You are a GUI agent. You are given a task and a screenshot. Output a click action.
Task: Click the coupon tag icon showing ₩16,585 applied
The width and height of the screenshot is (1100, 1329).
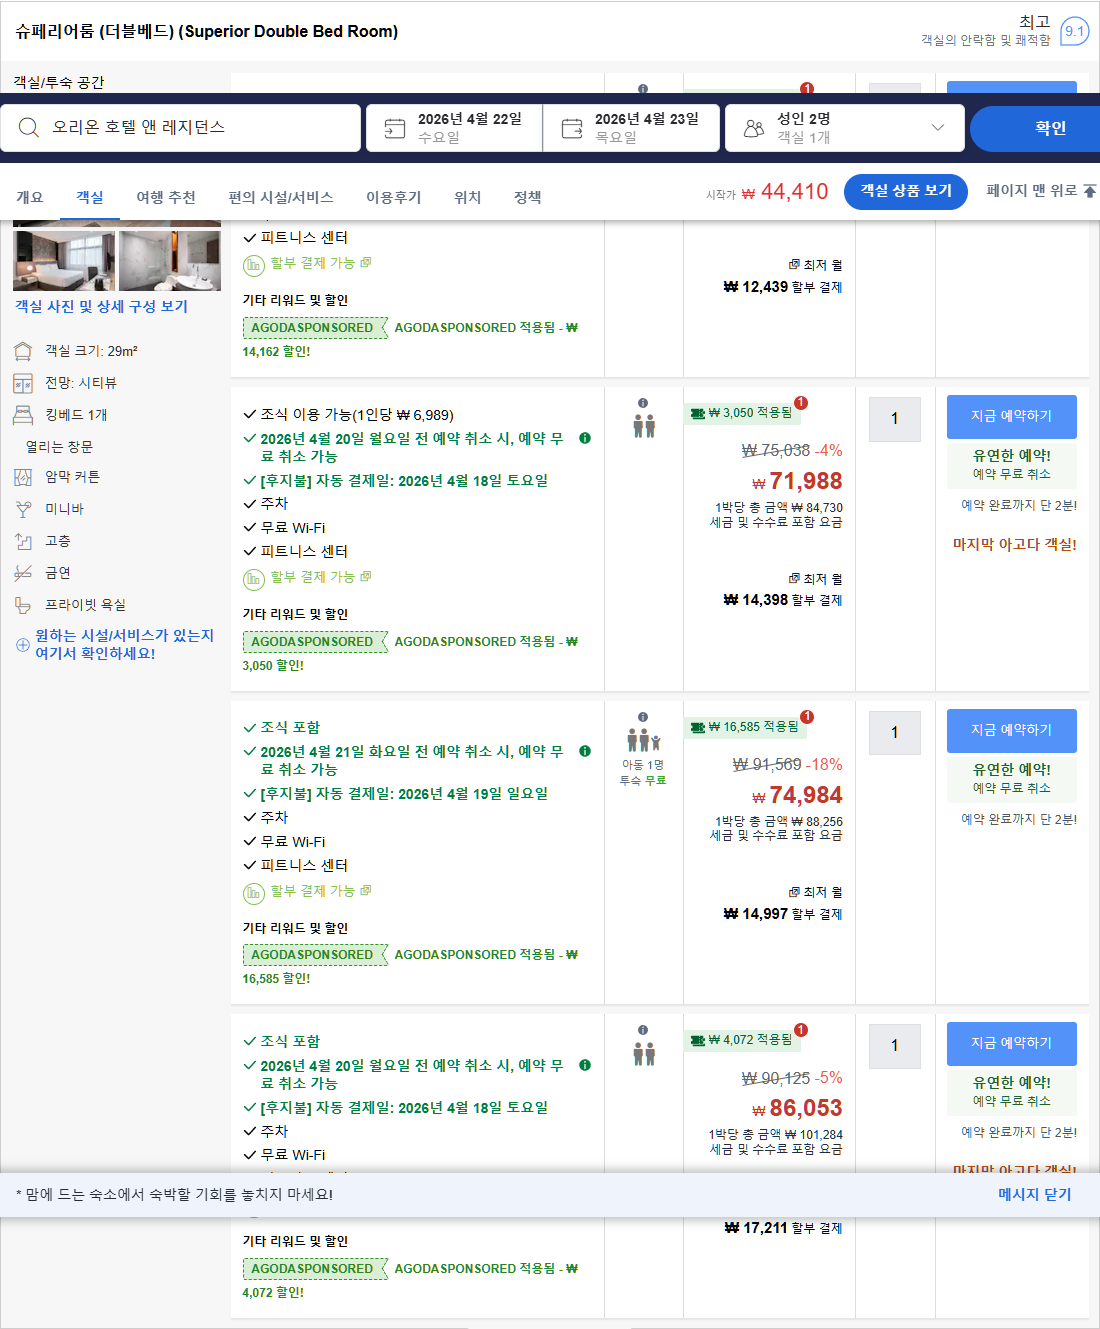tap(697, 729)
